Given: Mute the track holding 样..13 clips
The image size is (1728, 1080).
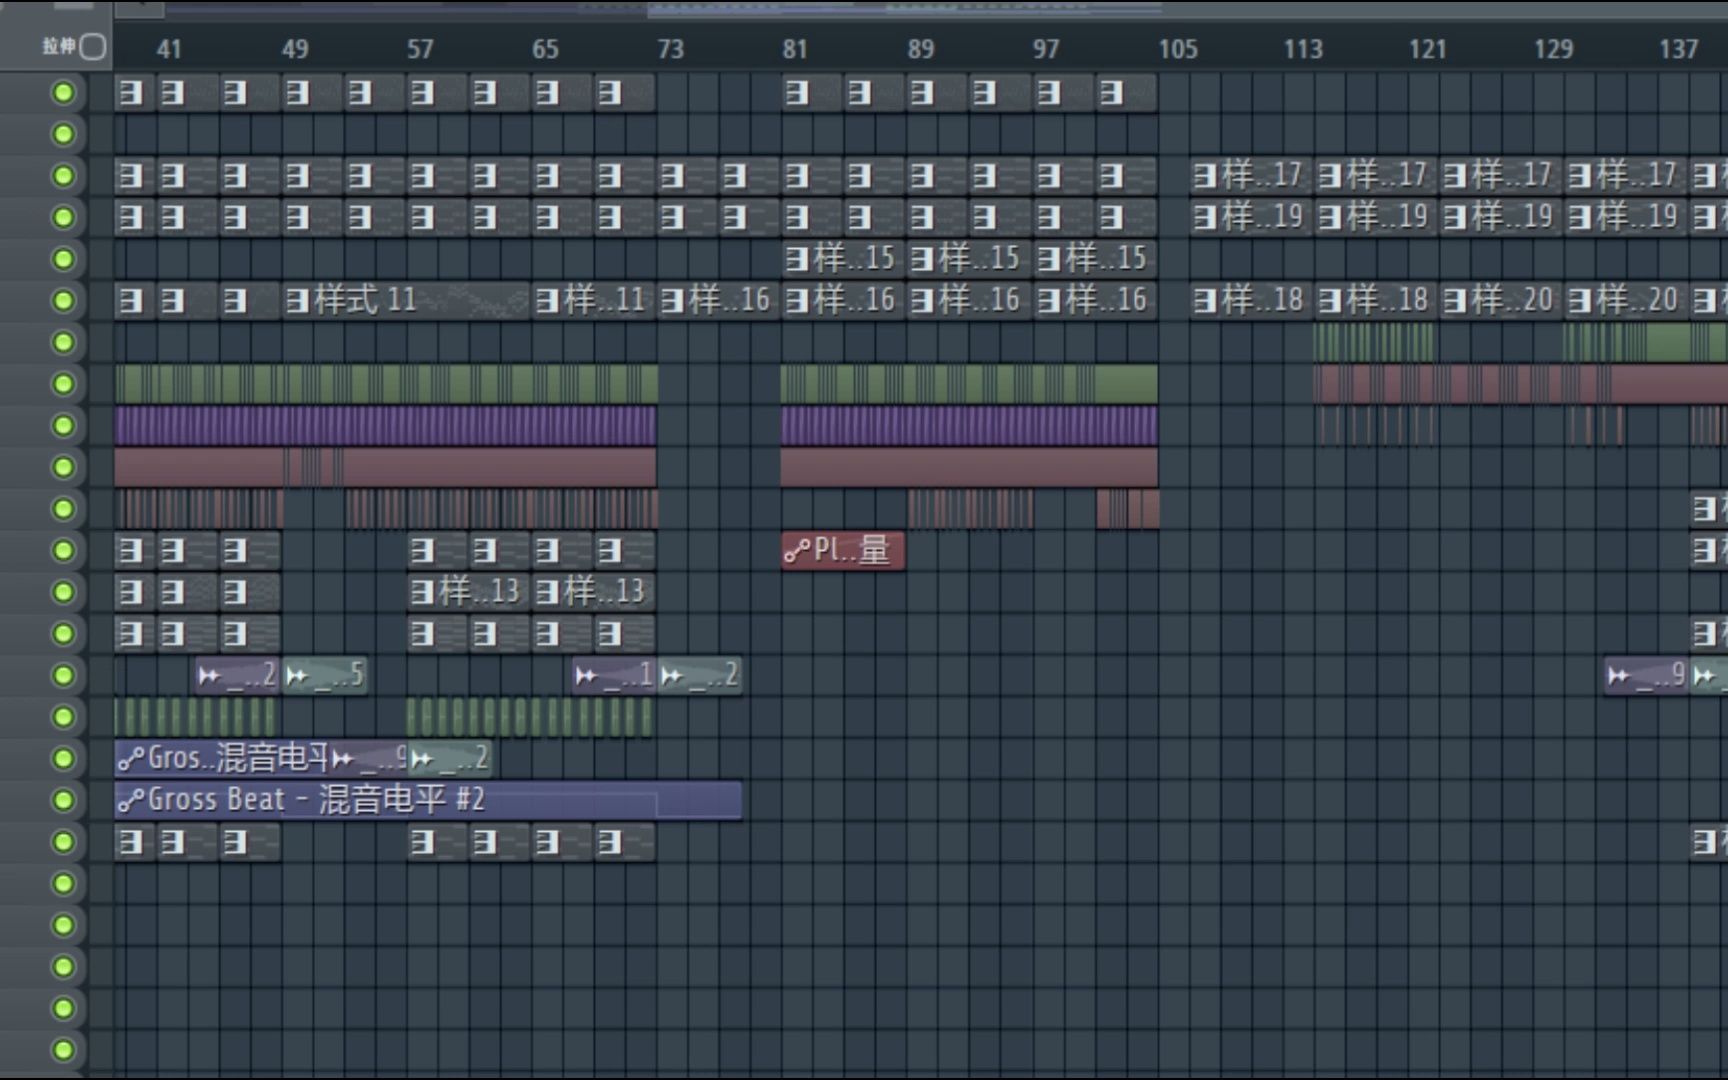Looking at the screenshot, I should (63, 592).
